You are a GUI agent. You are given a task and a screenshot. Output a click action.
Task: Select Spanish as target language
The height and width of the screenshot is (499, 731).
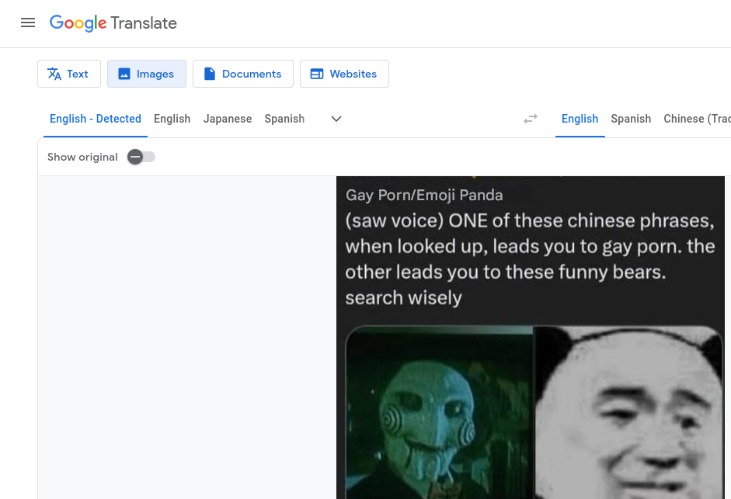coord(631,119)
